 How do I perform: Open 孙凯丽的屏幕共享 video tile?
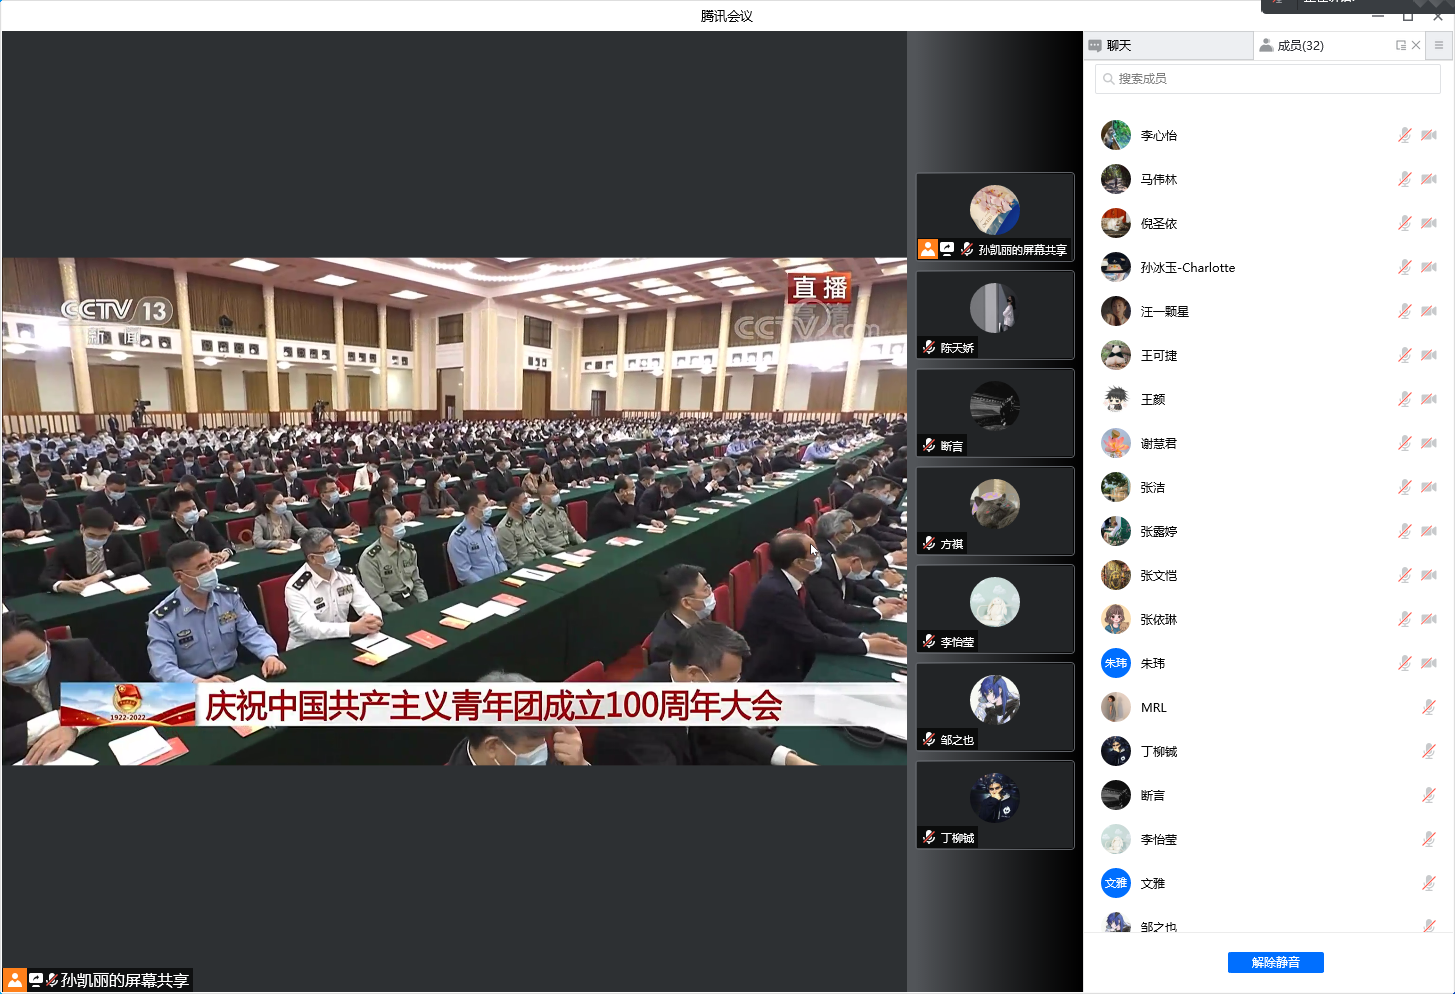coord(995,216)
